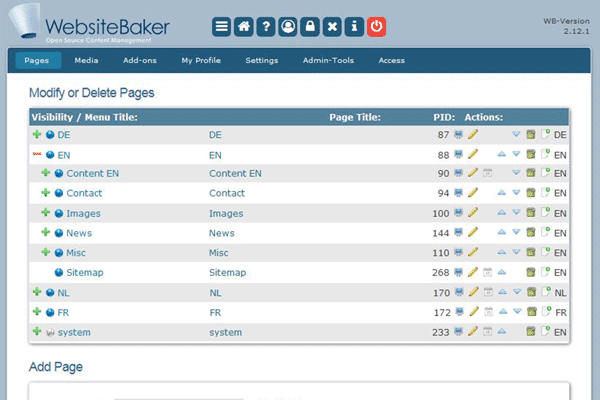The height and width of the screenshot is (400, 600).
Task: Open the user profile icon in header
Action: point(287,27)
